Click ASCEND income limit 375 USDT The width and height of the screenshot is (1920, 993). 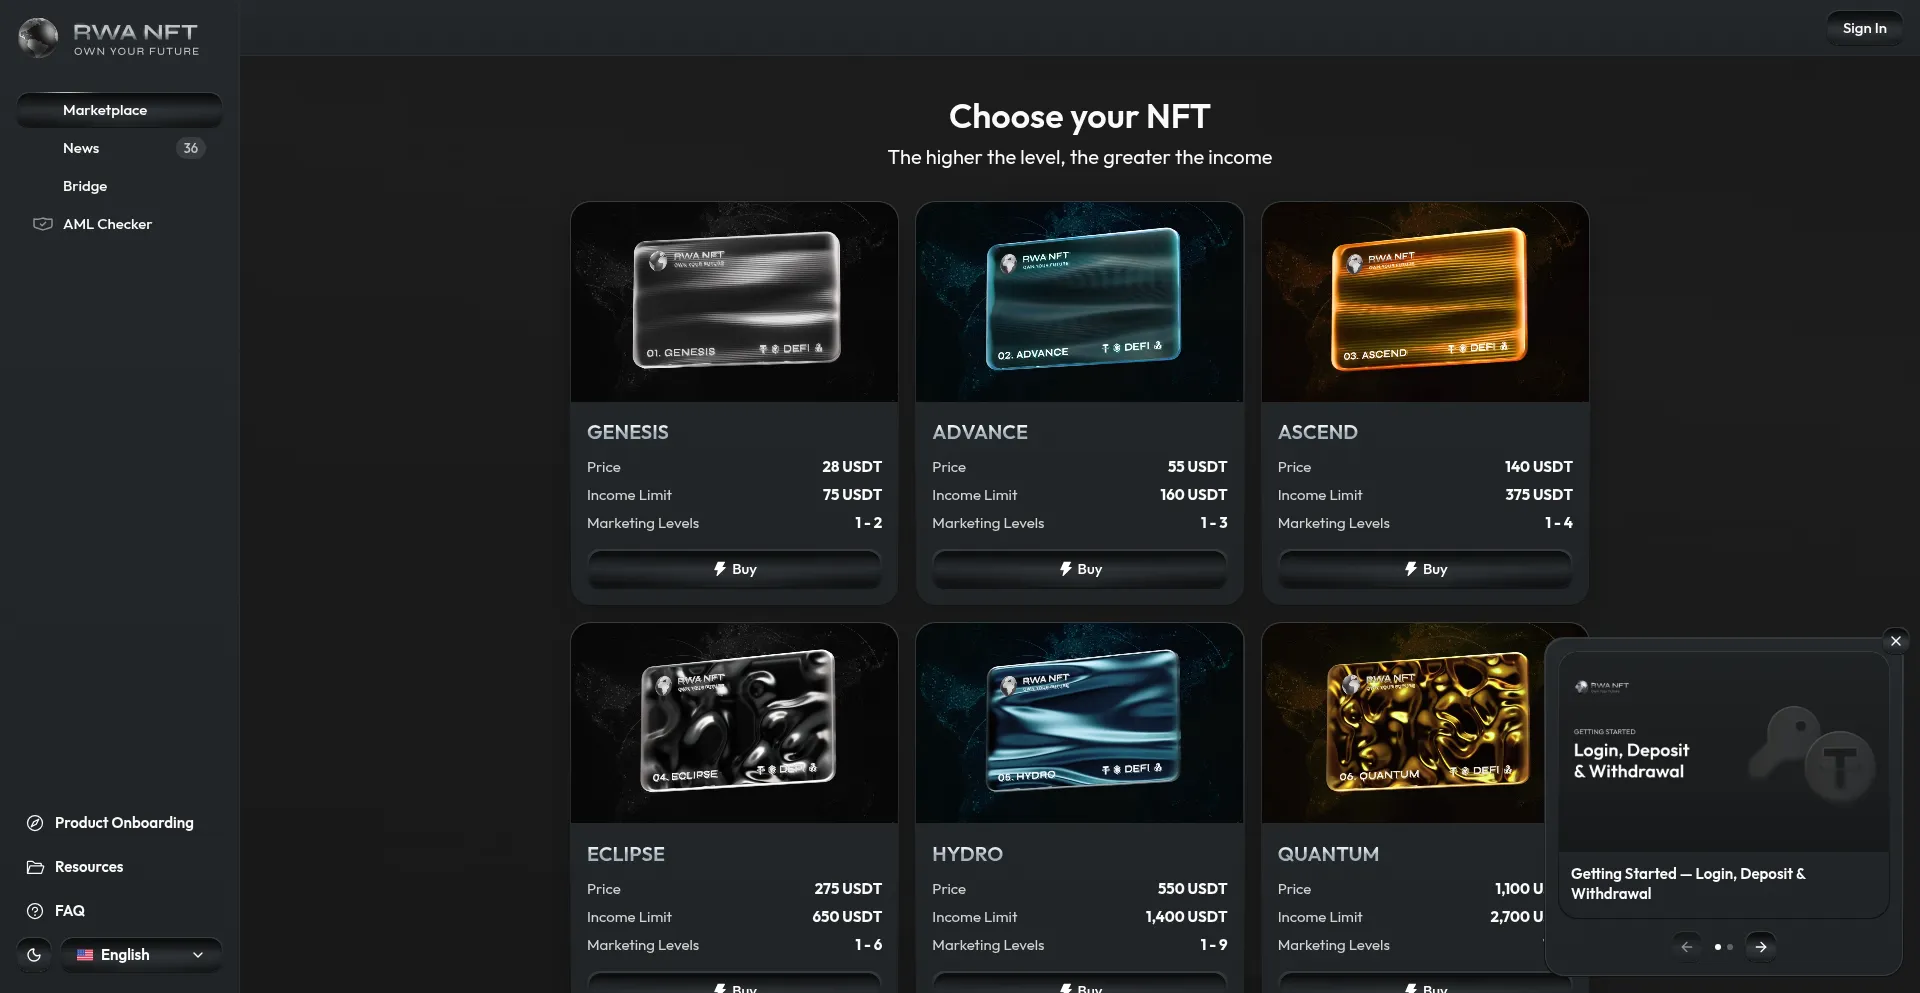(1538, 495)
